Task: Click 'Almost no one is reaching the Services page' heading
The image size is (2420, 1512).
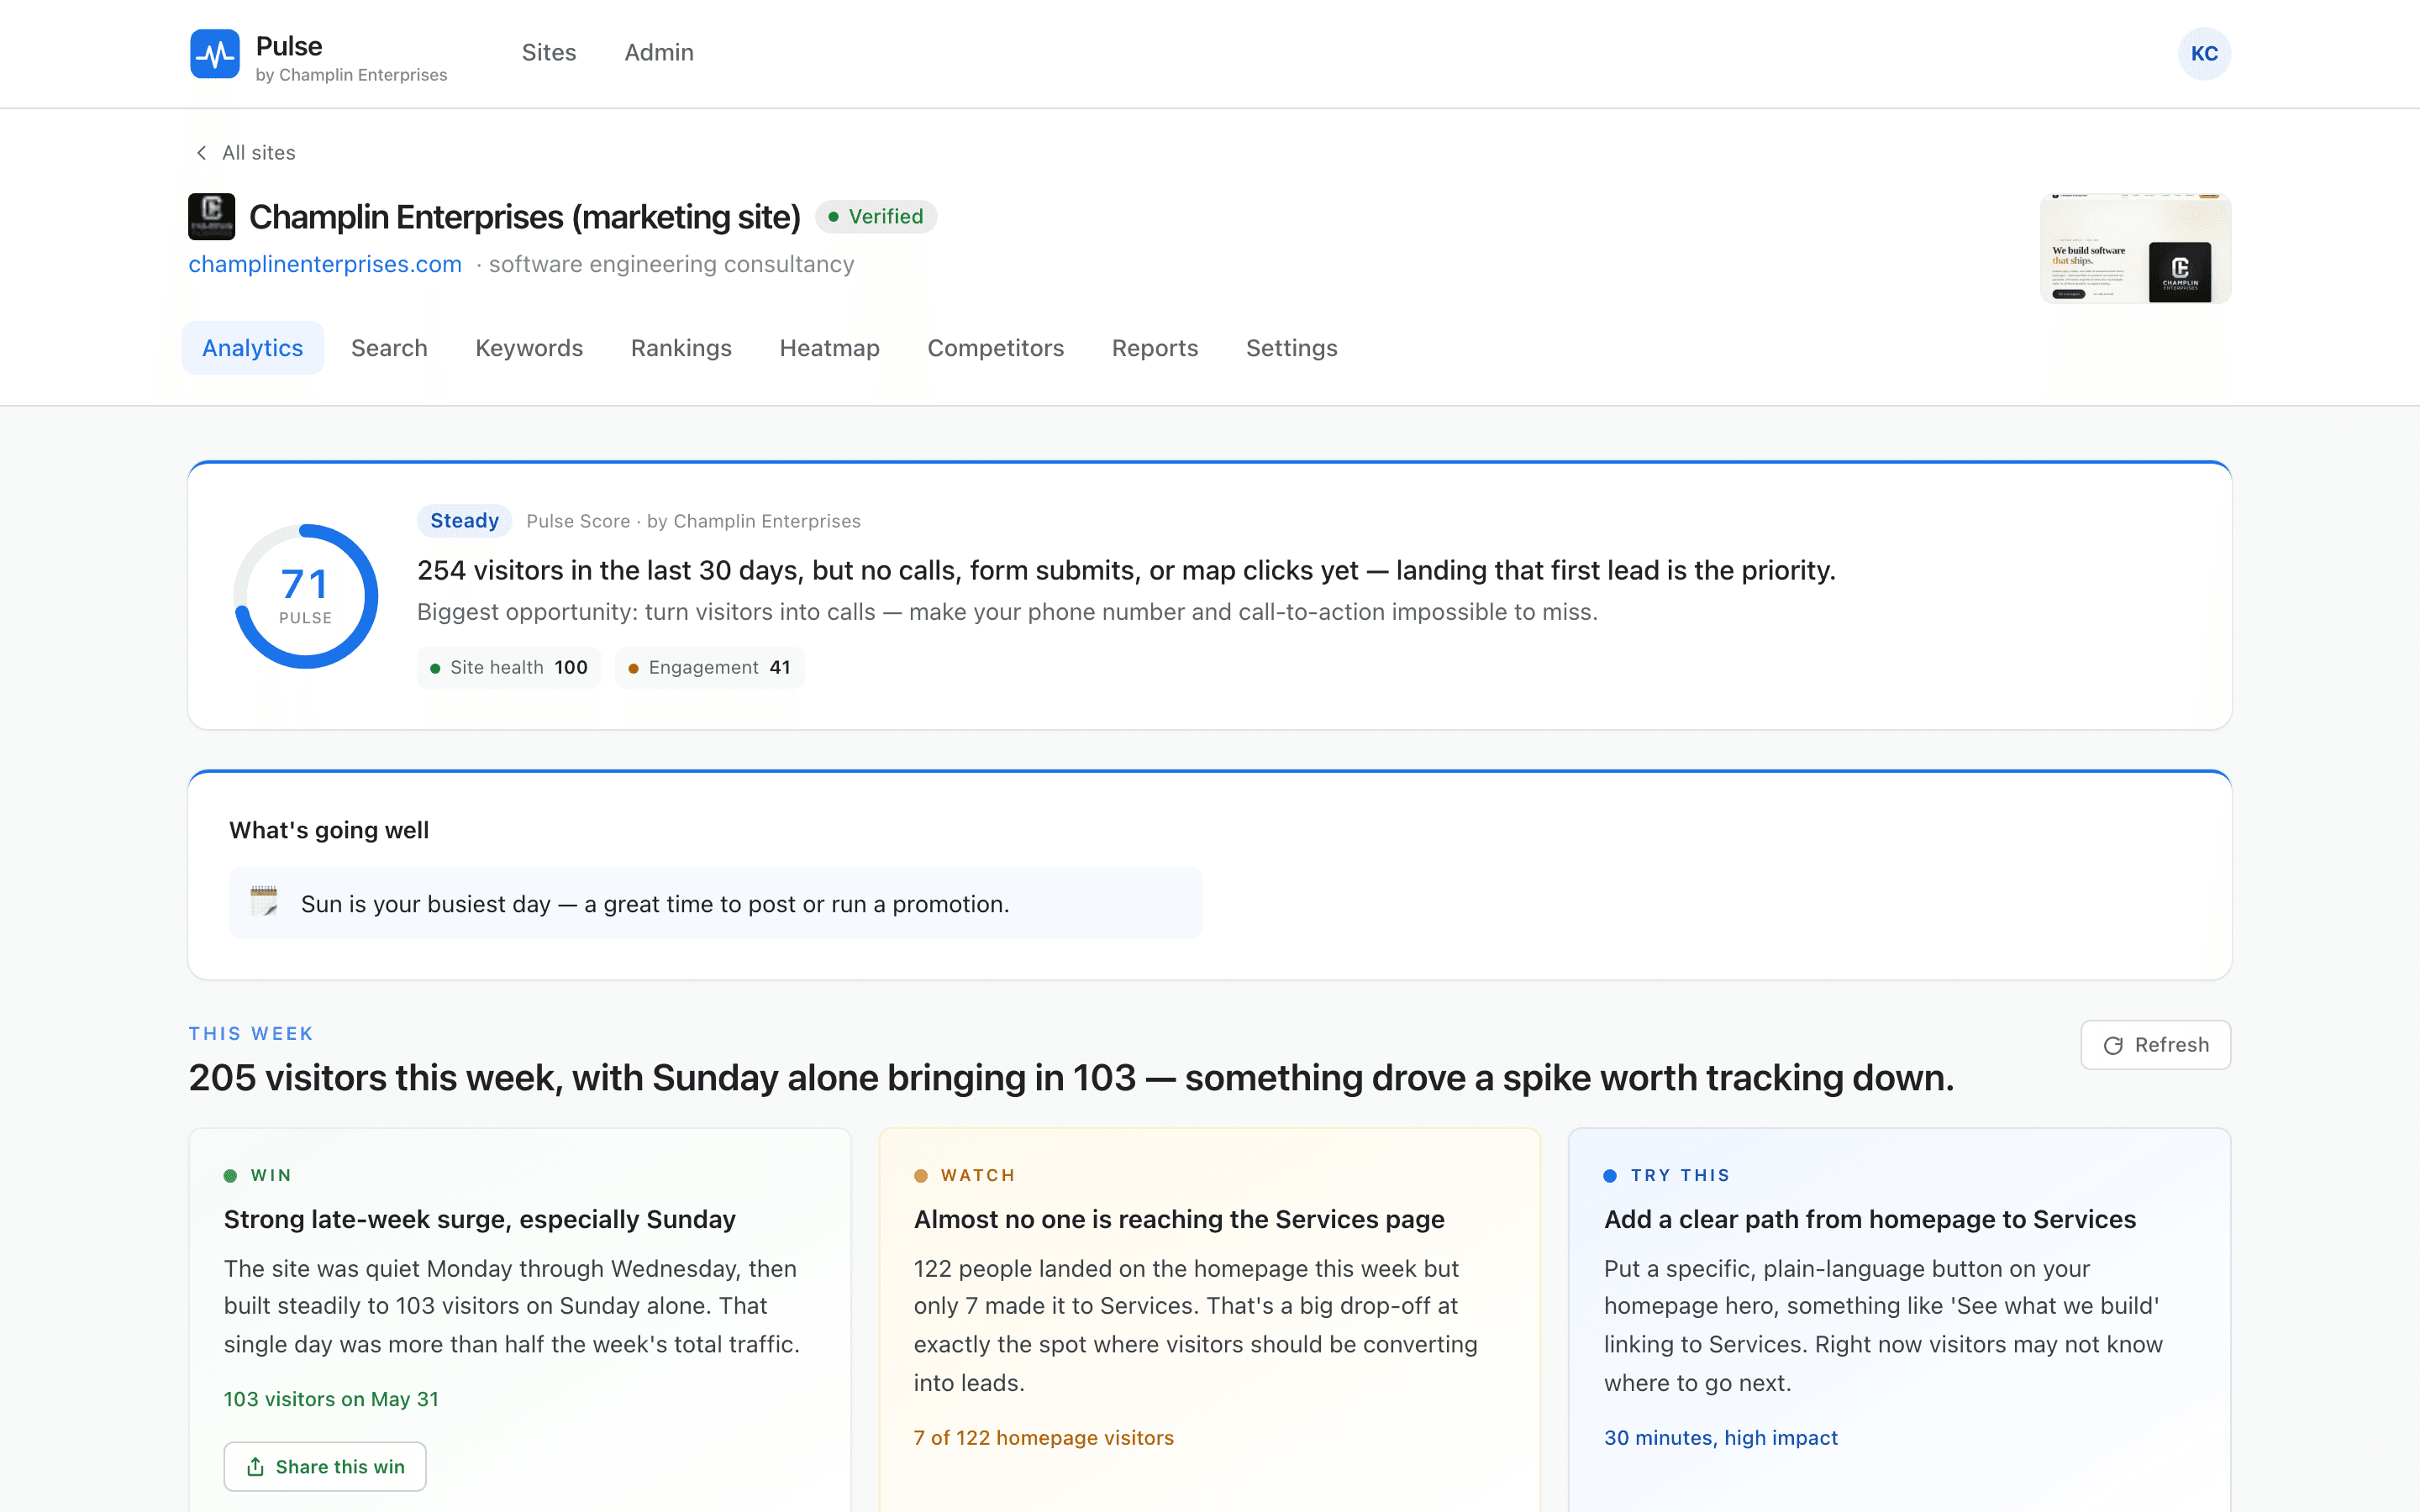Action: (1179, 1220)
